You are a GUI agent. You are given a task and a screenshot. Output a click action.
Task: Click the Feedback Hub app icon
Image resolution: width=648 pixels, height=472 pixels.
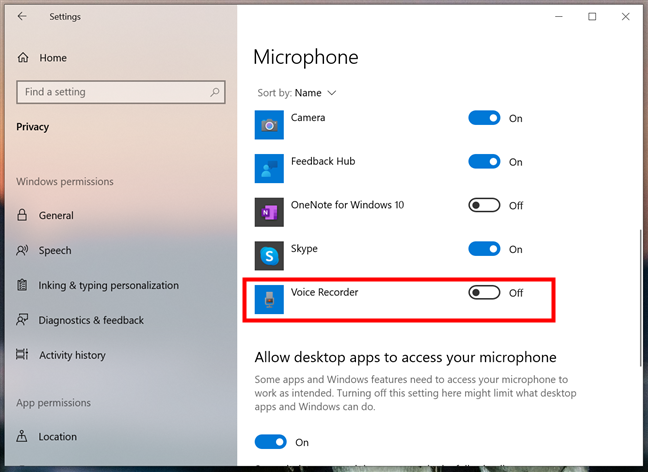(269, 168)
